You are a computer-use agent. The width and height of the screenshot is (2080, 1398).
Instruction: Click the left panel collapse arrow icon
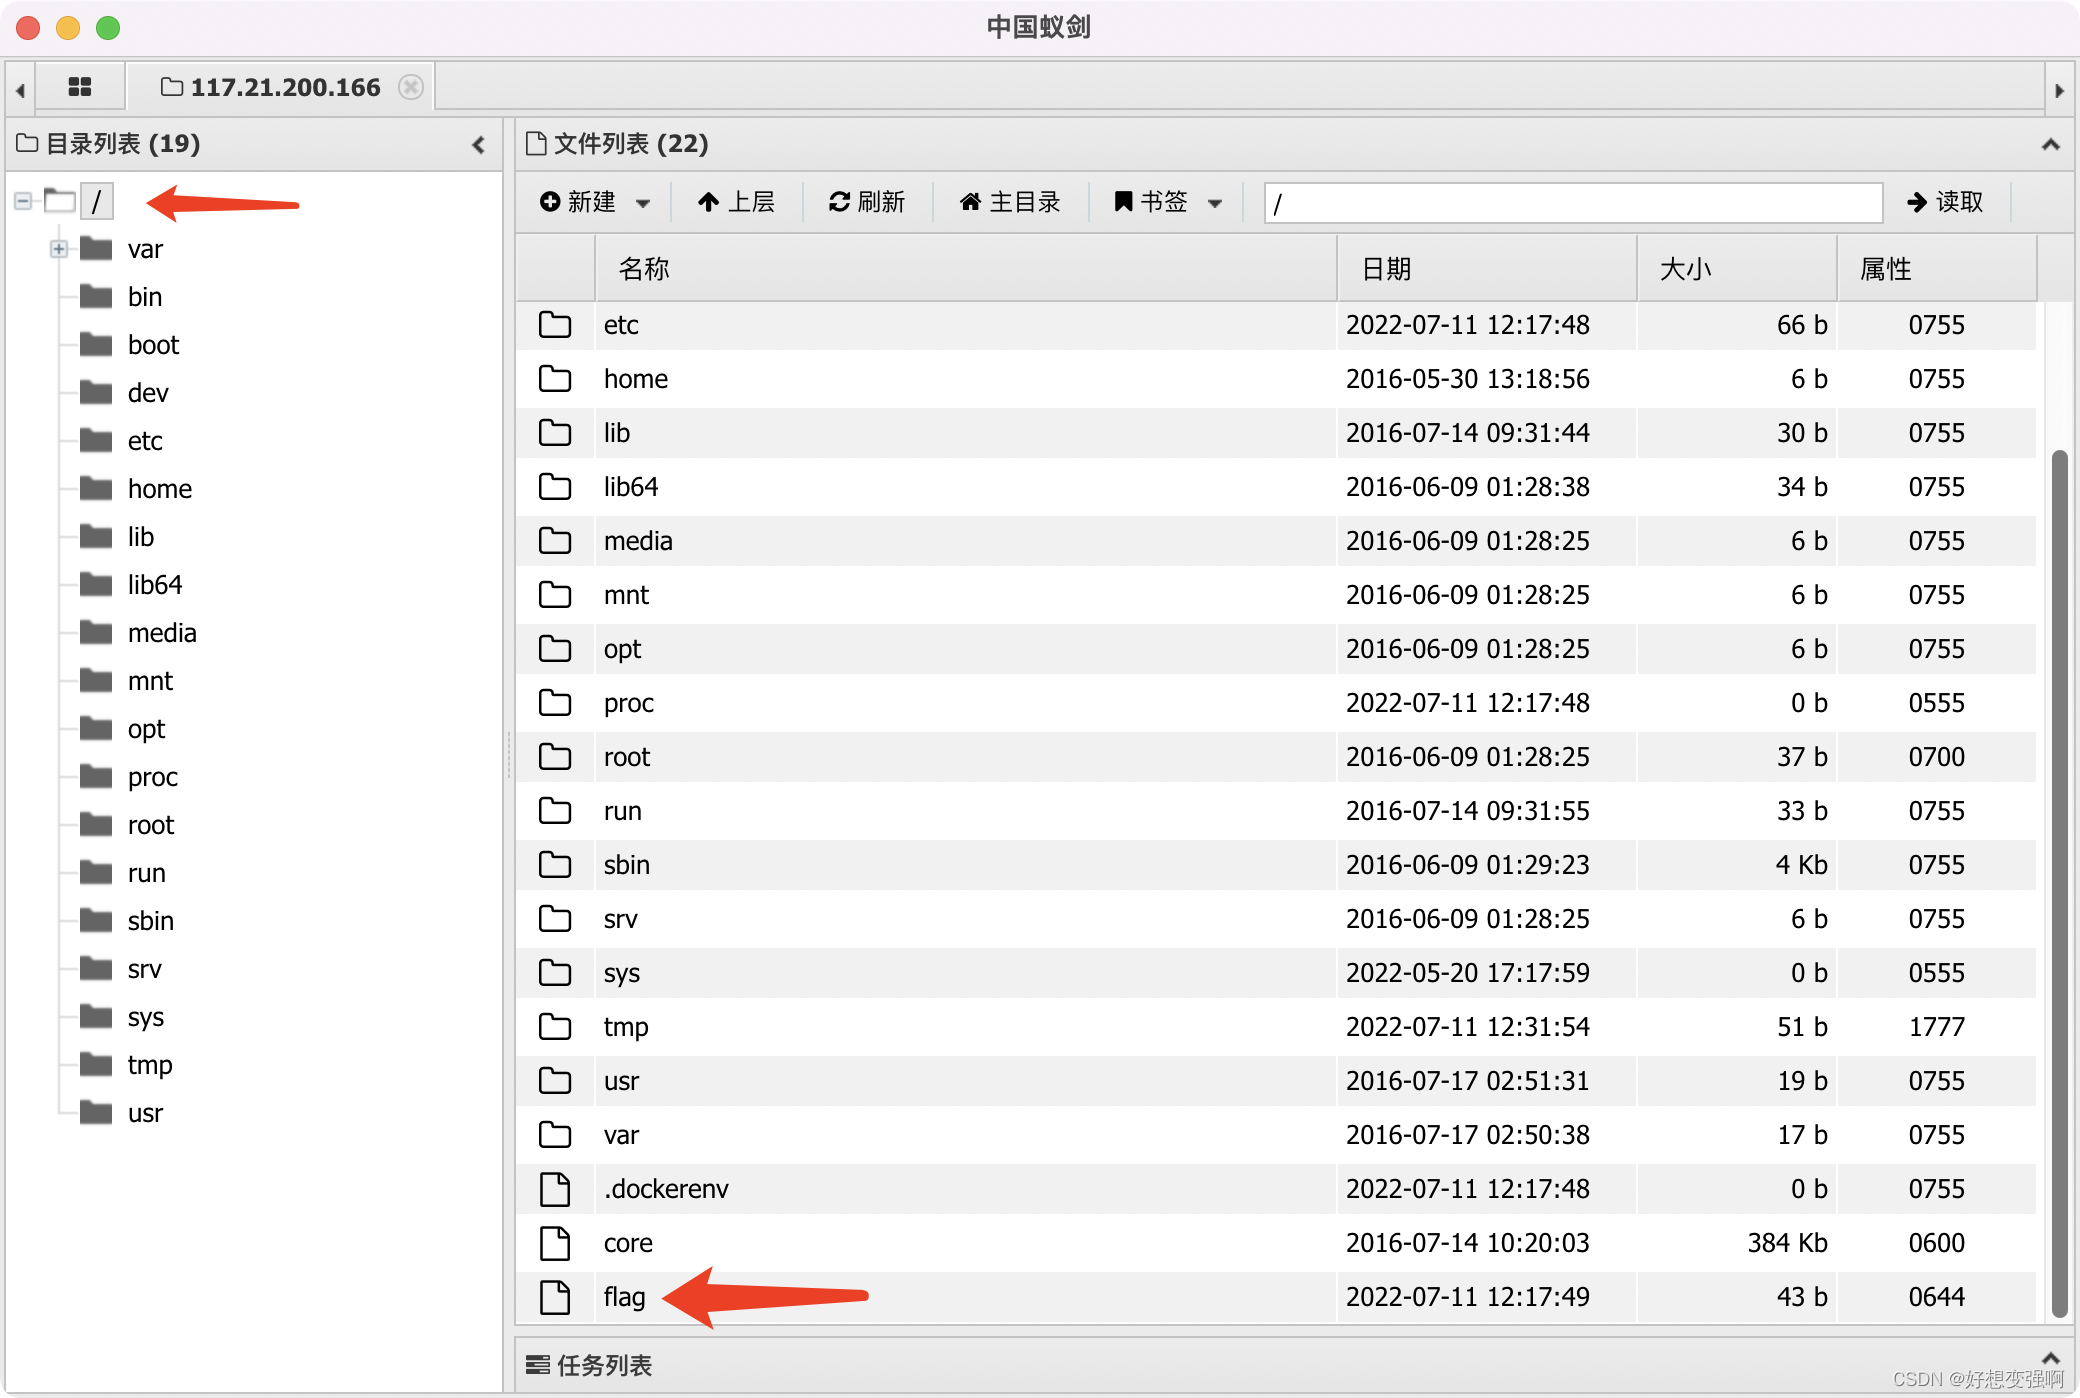click(x=481, y=144)
